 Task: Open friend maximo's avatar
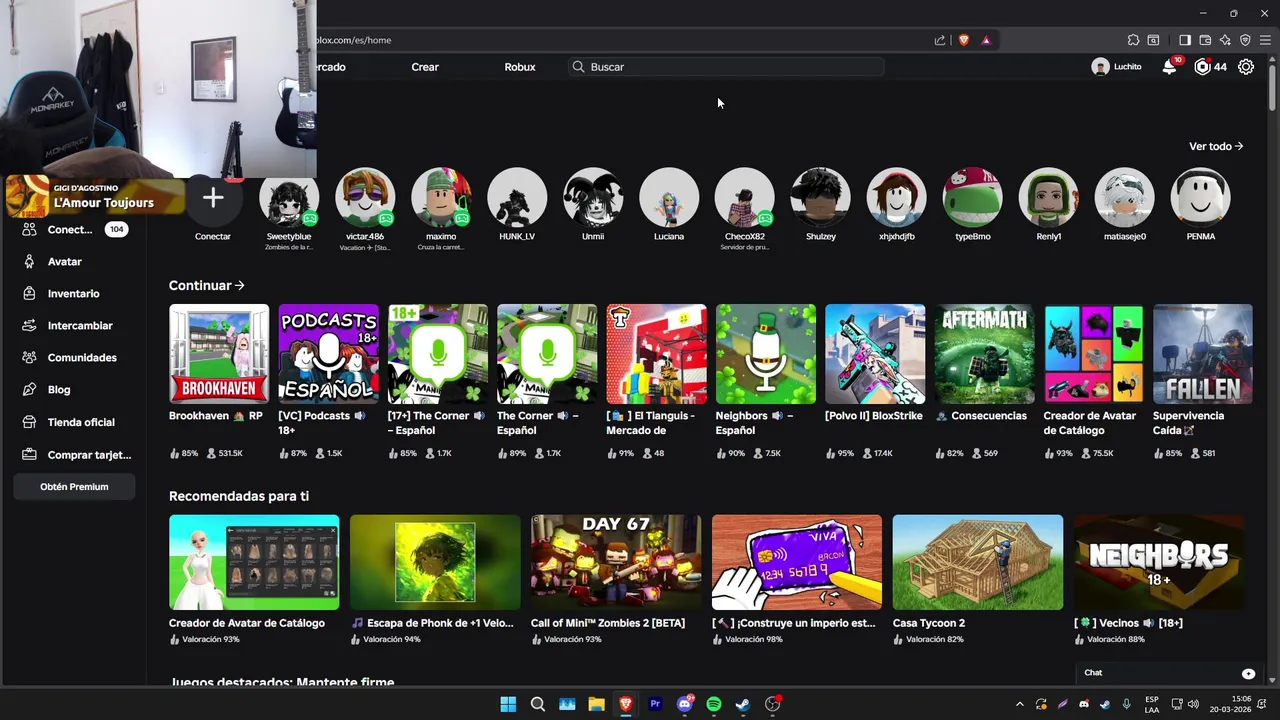pyautogui.click(x=441, y=197)
